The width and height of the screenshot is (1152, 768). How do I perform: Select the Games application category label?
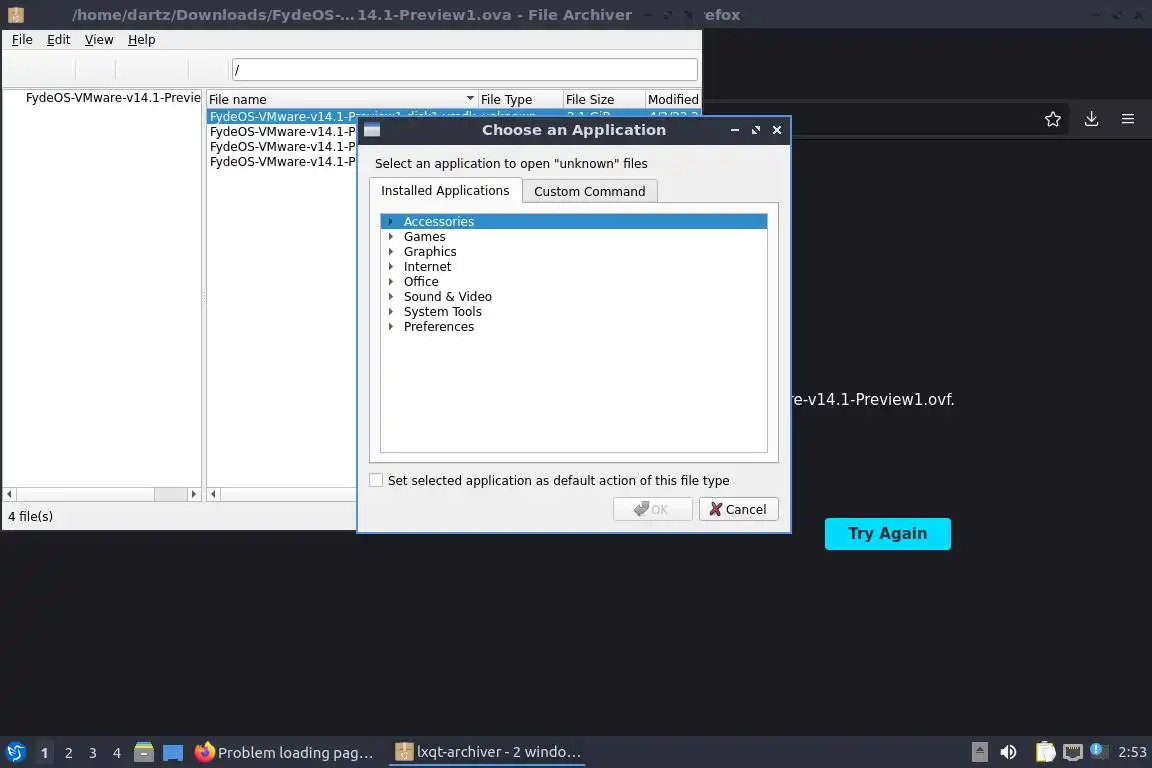click(425, 237)
